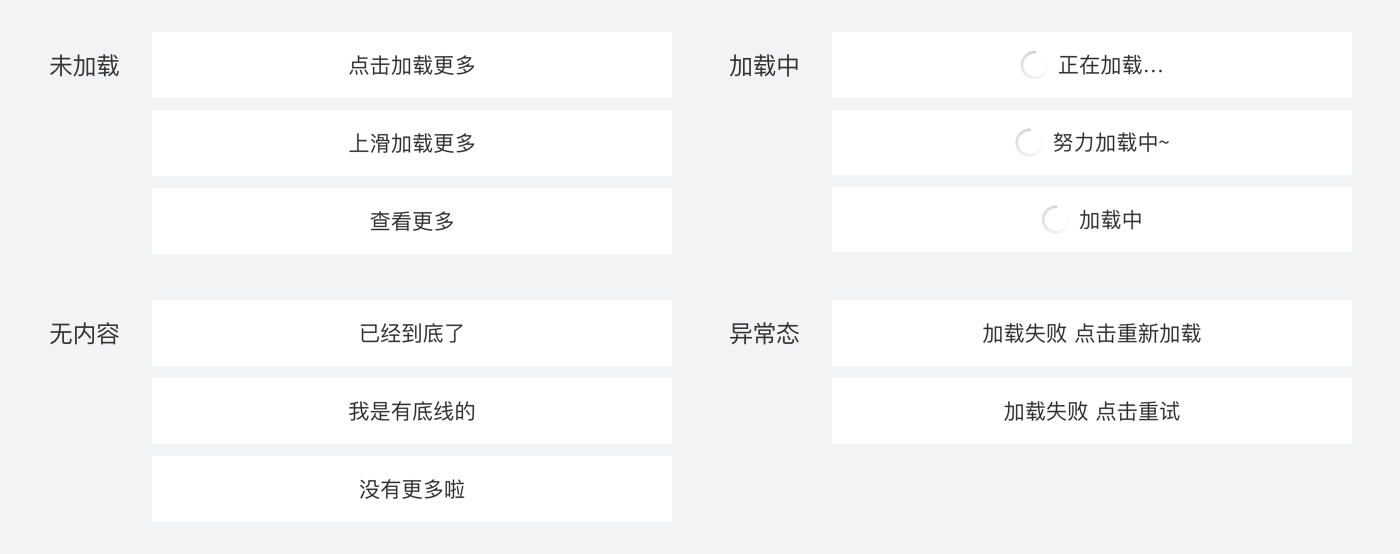Viewport: 1400px width, 554px height.
Task: Click the spinner icon beside 正在加载...
Action: pyautogui.click(x=1034, y=65)
